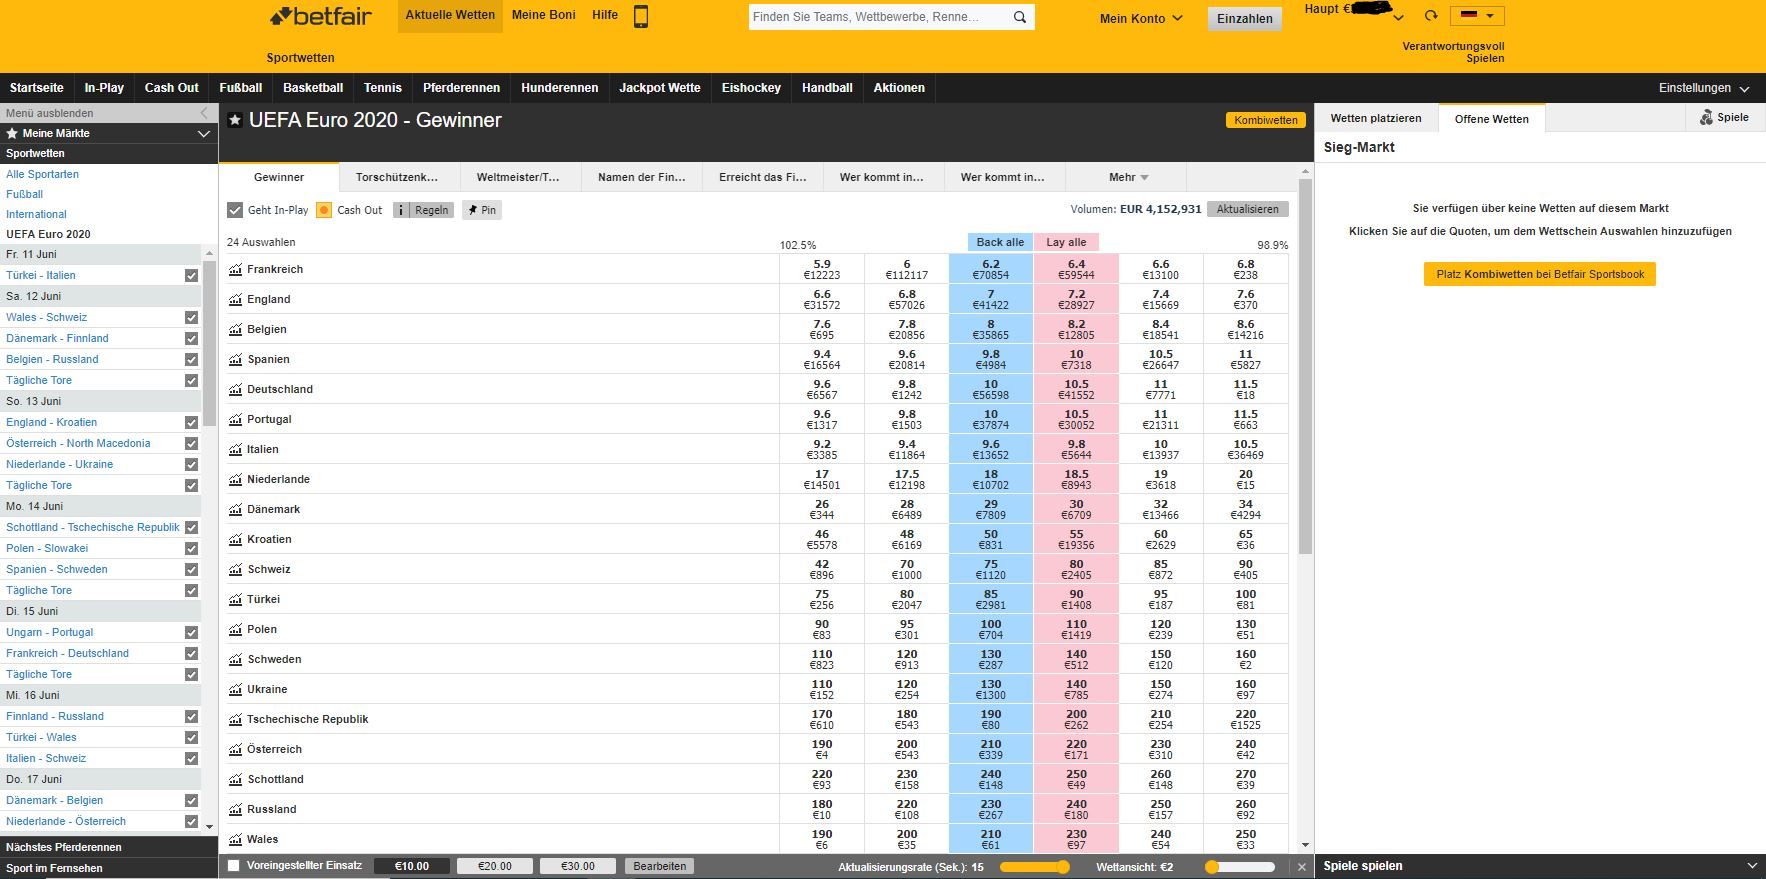Open the chart icon for Schweiz

pos(236,569)
